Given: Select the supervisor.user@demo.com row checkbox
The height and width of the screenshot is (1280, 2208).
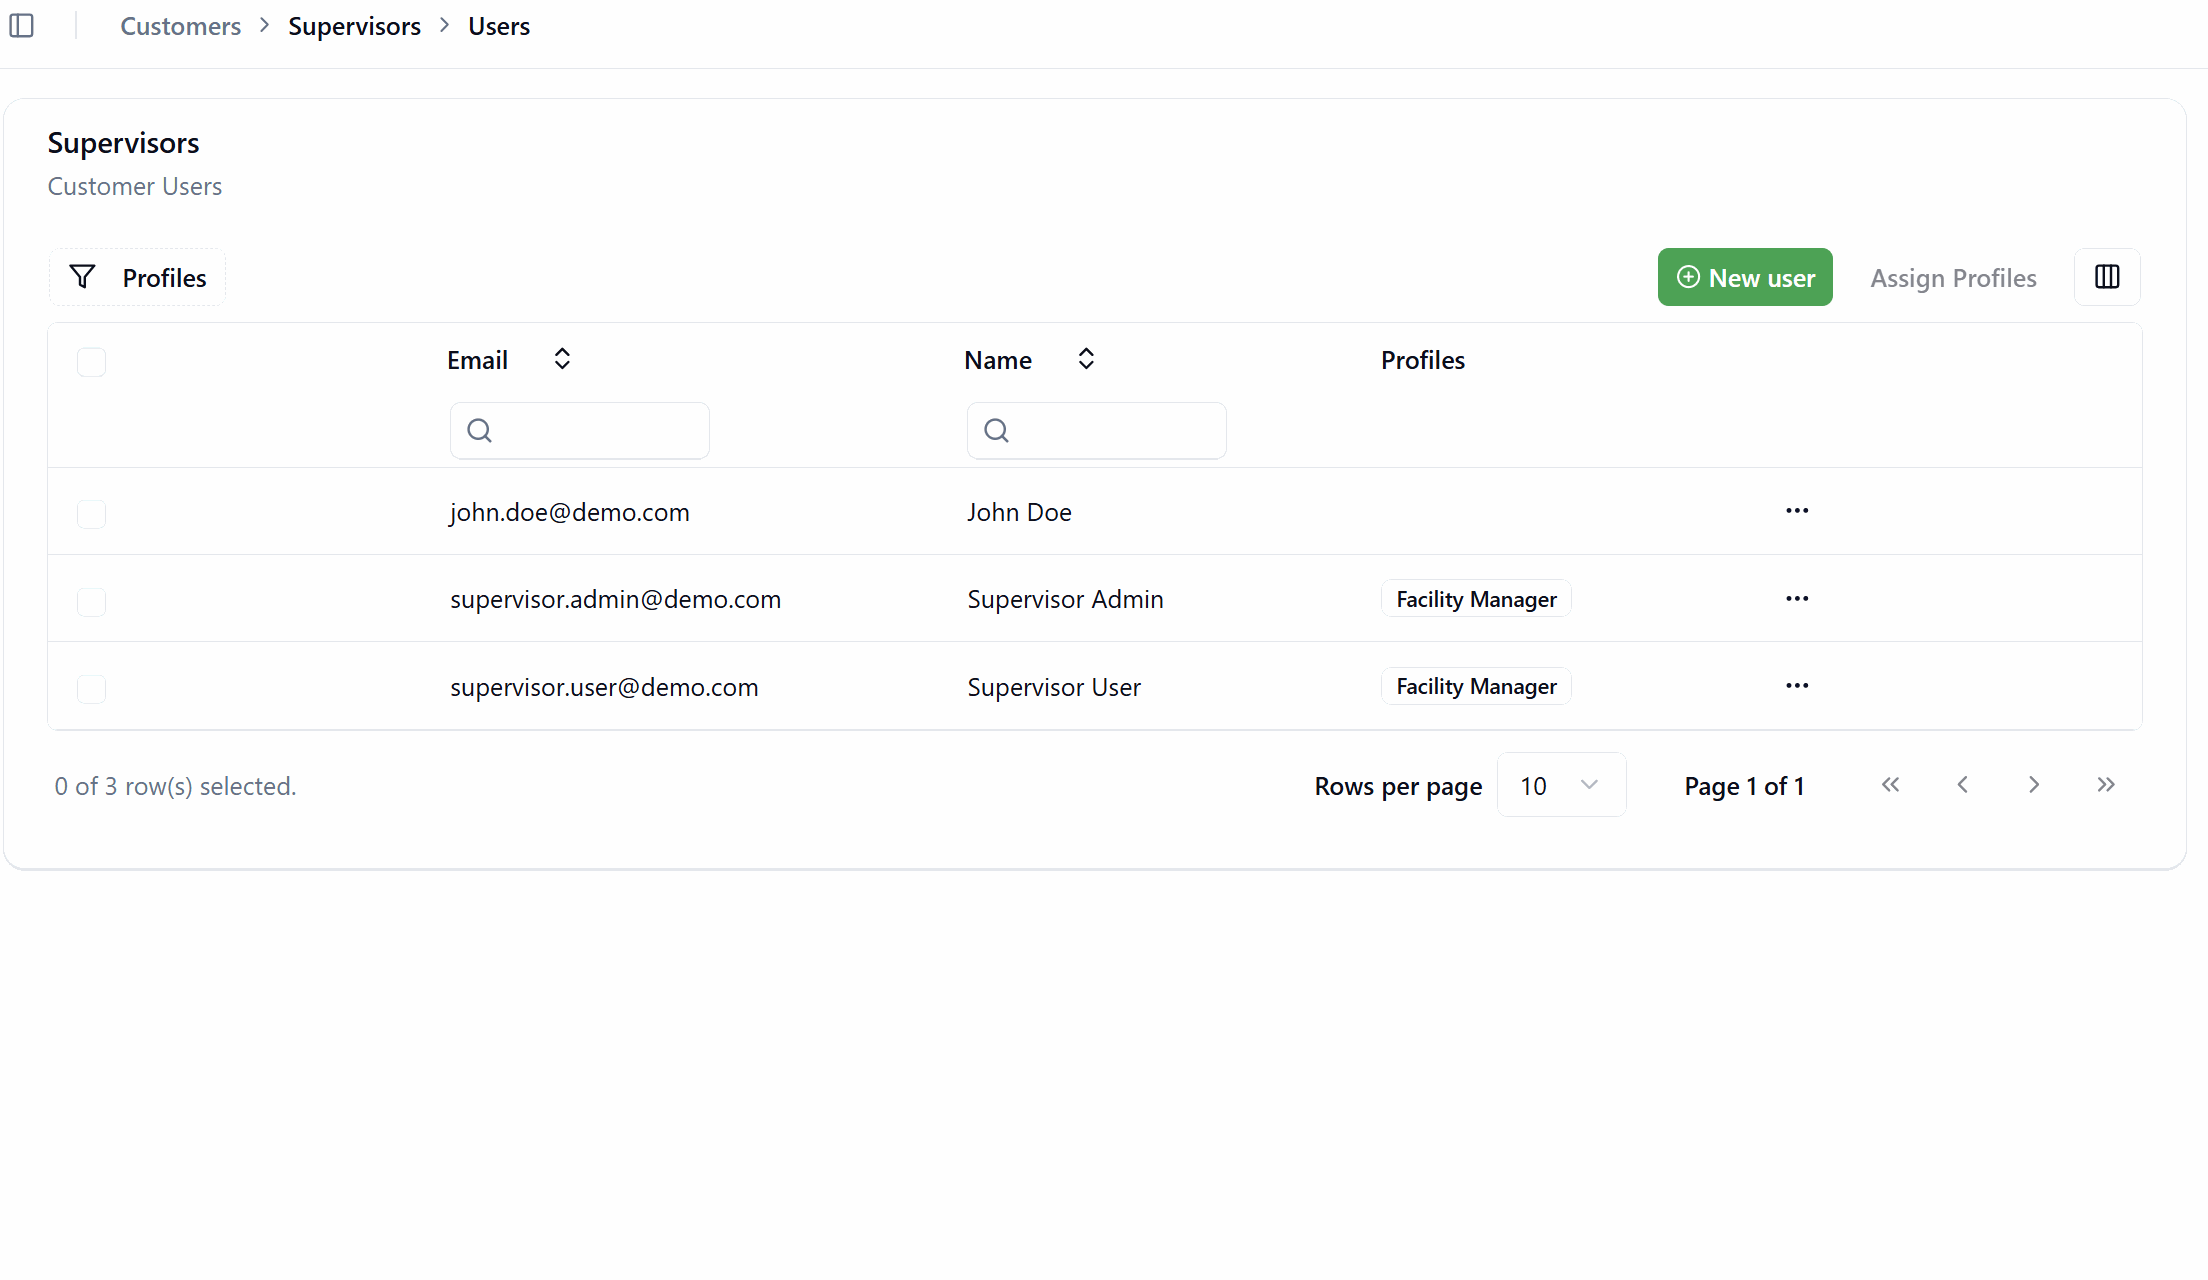Looking at the screenshot, I should pos(91,689).
